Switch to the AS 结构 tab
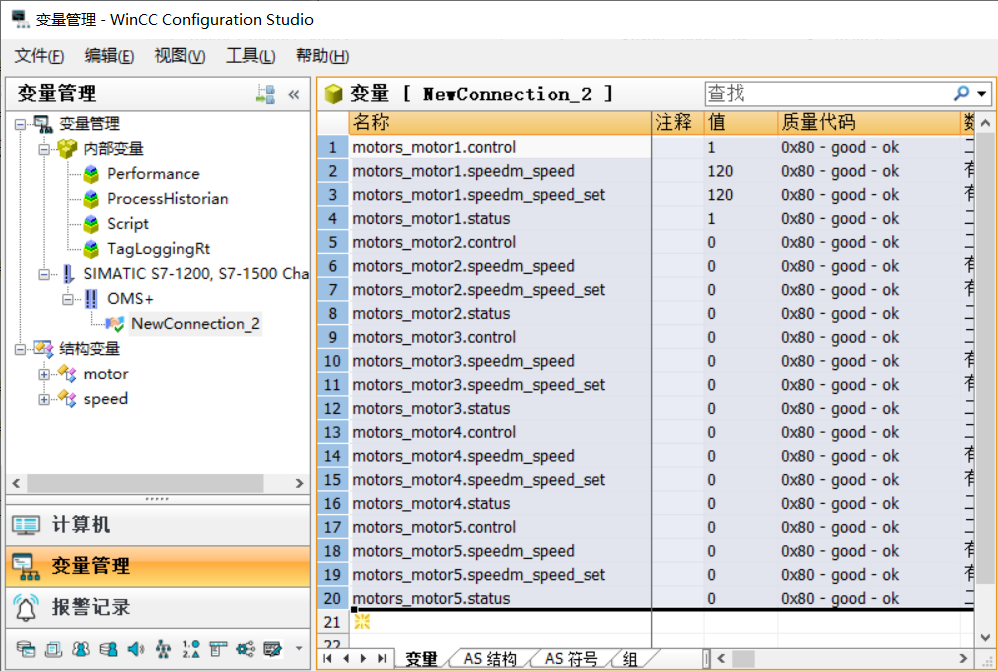This screenshot has height=671, width=998. [489, 659]
